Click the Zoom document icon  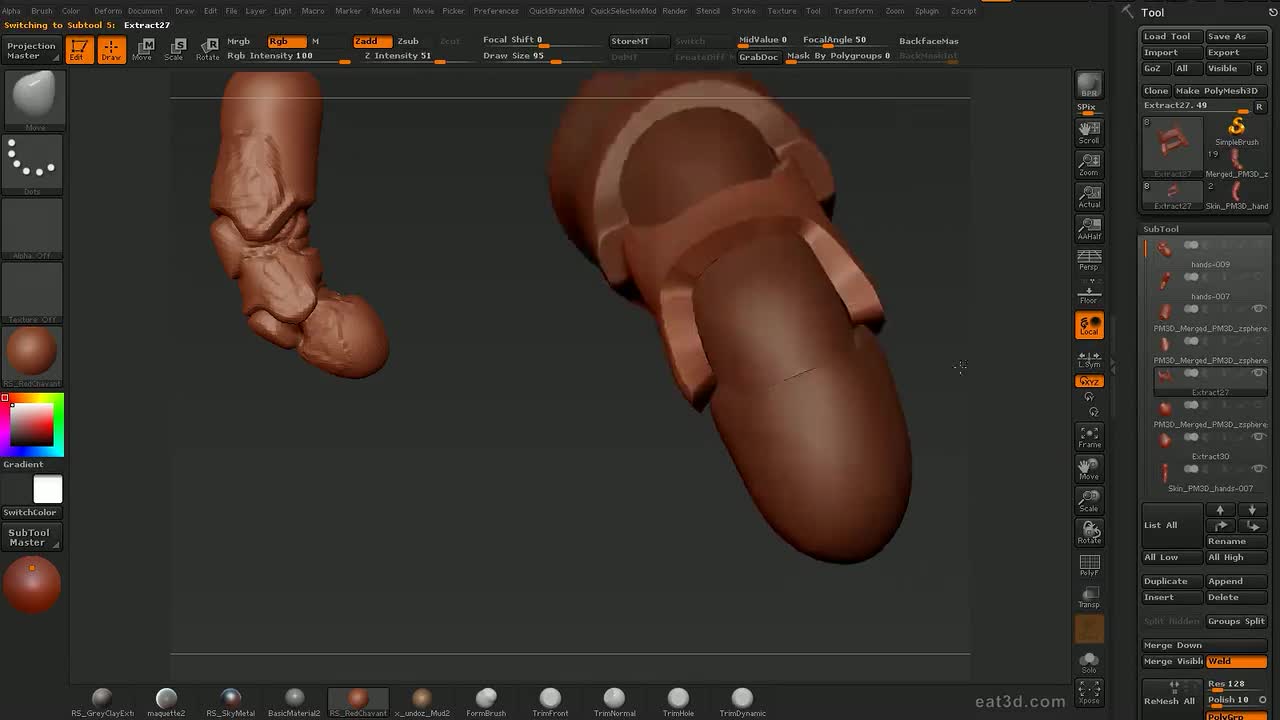click(1089, 164)
